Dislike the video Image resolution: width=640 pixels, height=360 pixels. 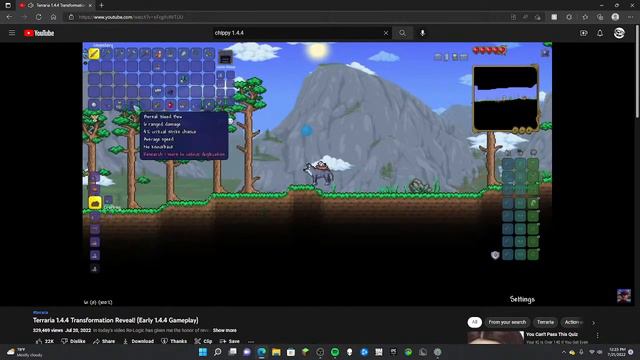(x=73, y=341)
